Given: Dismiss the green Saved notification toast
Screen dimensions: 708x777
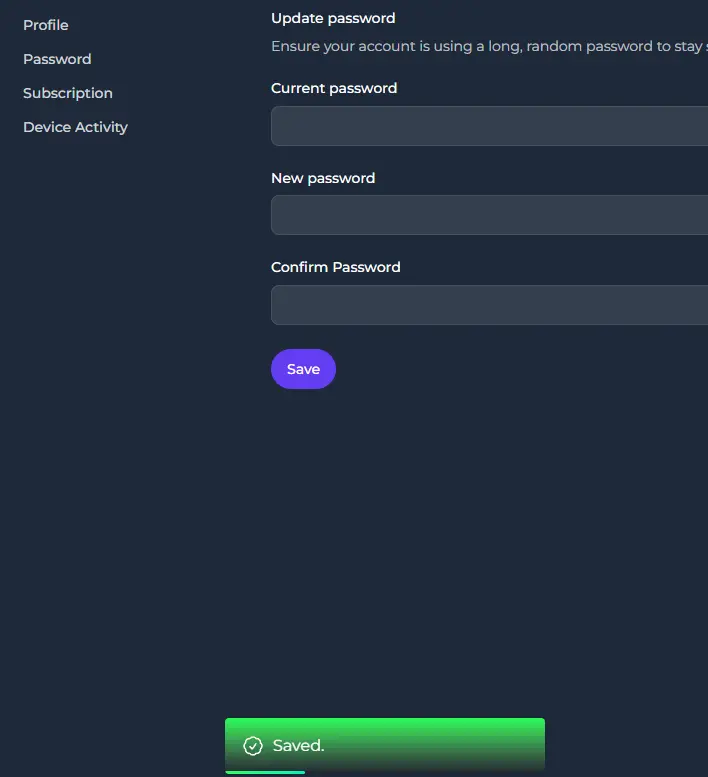Looking at the screenshot, I should (385, 745).
